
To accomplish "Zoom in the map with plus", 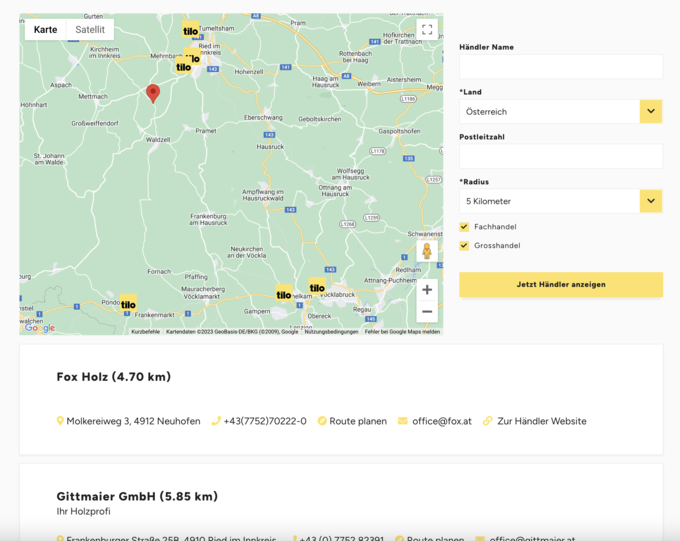I will coord(427,290).
